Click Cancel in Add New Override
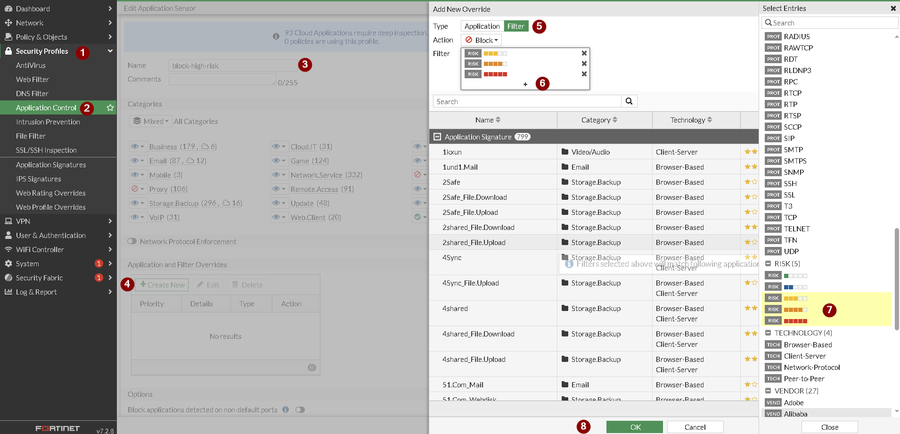 pyautogui.click(x=695, y=427)
